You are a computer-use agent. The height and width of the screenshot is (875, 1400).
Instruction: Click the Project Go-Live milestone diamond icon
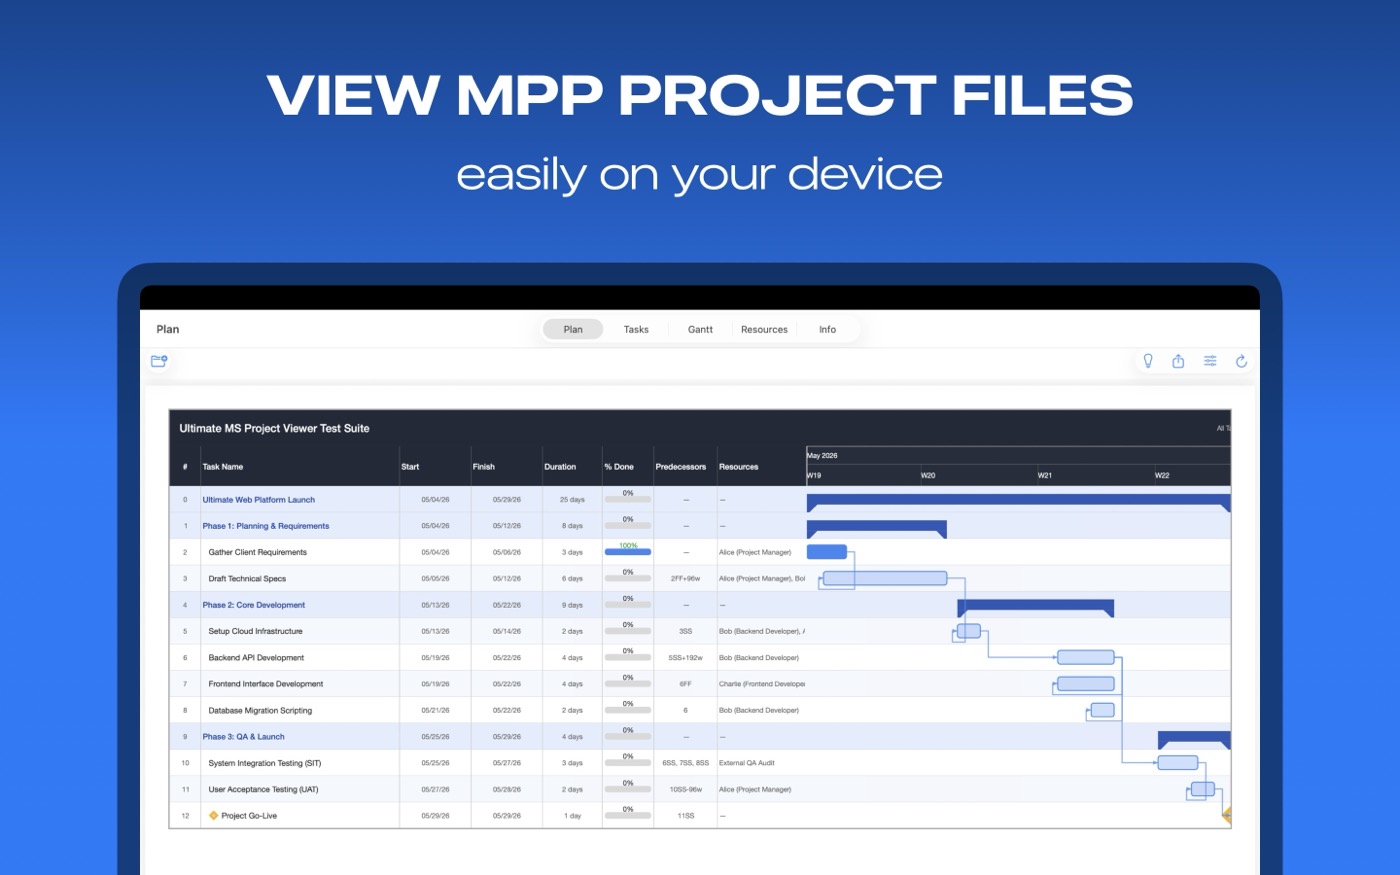[213, 815]
